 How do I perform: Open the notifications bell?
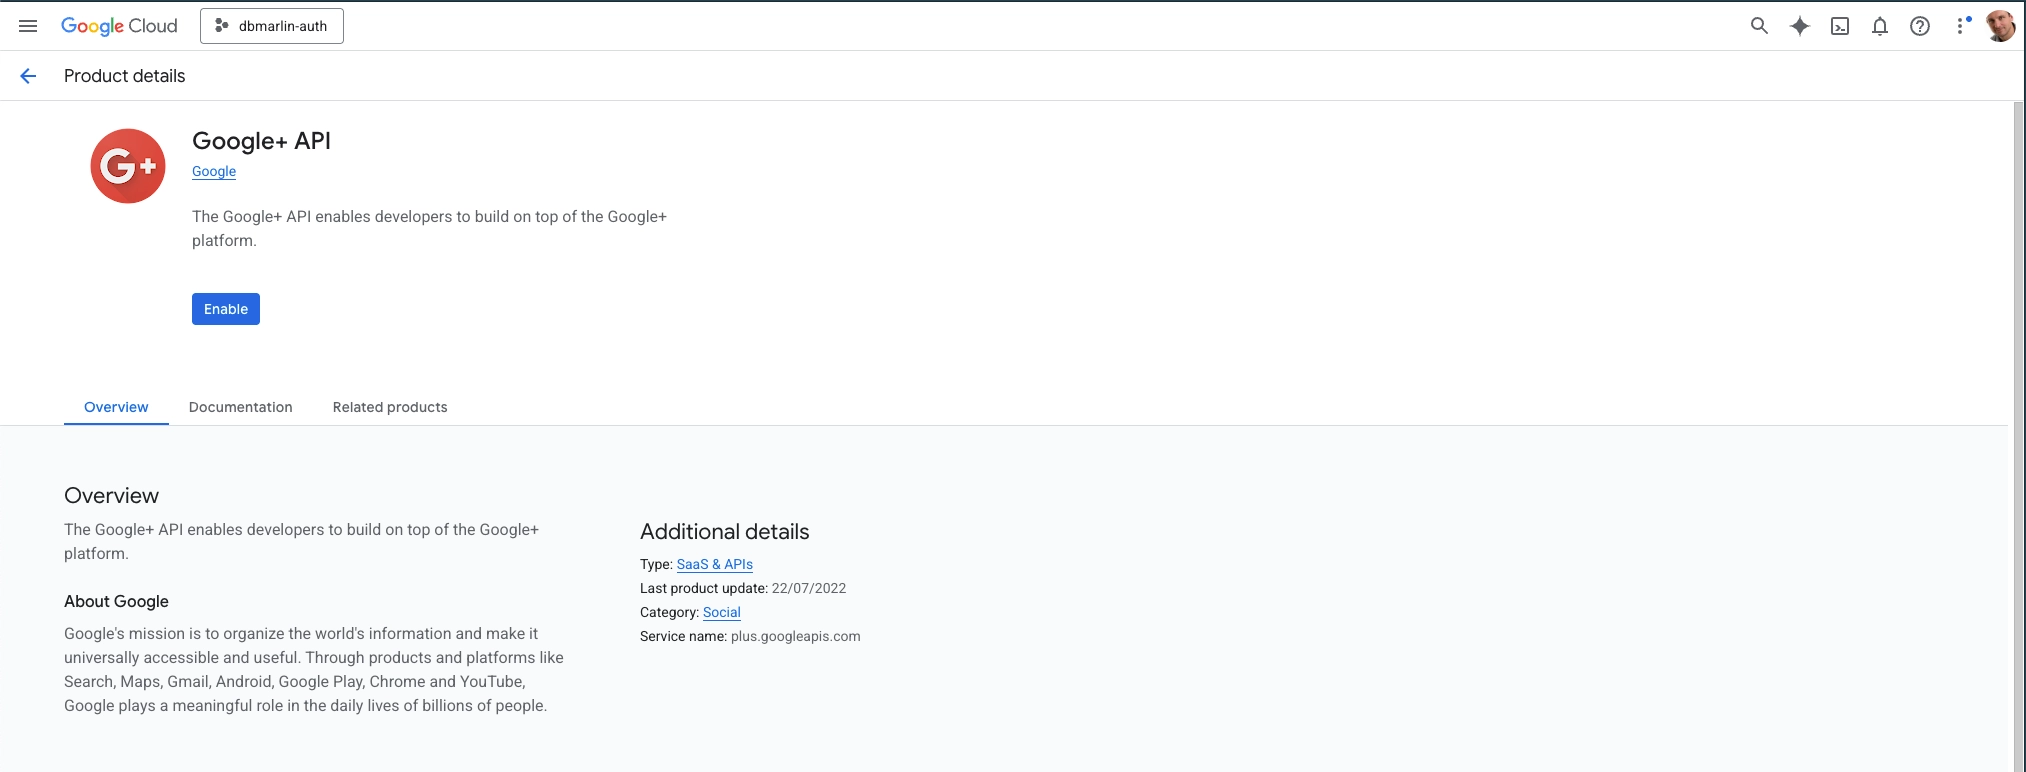[1880, 27]
